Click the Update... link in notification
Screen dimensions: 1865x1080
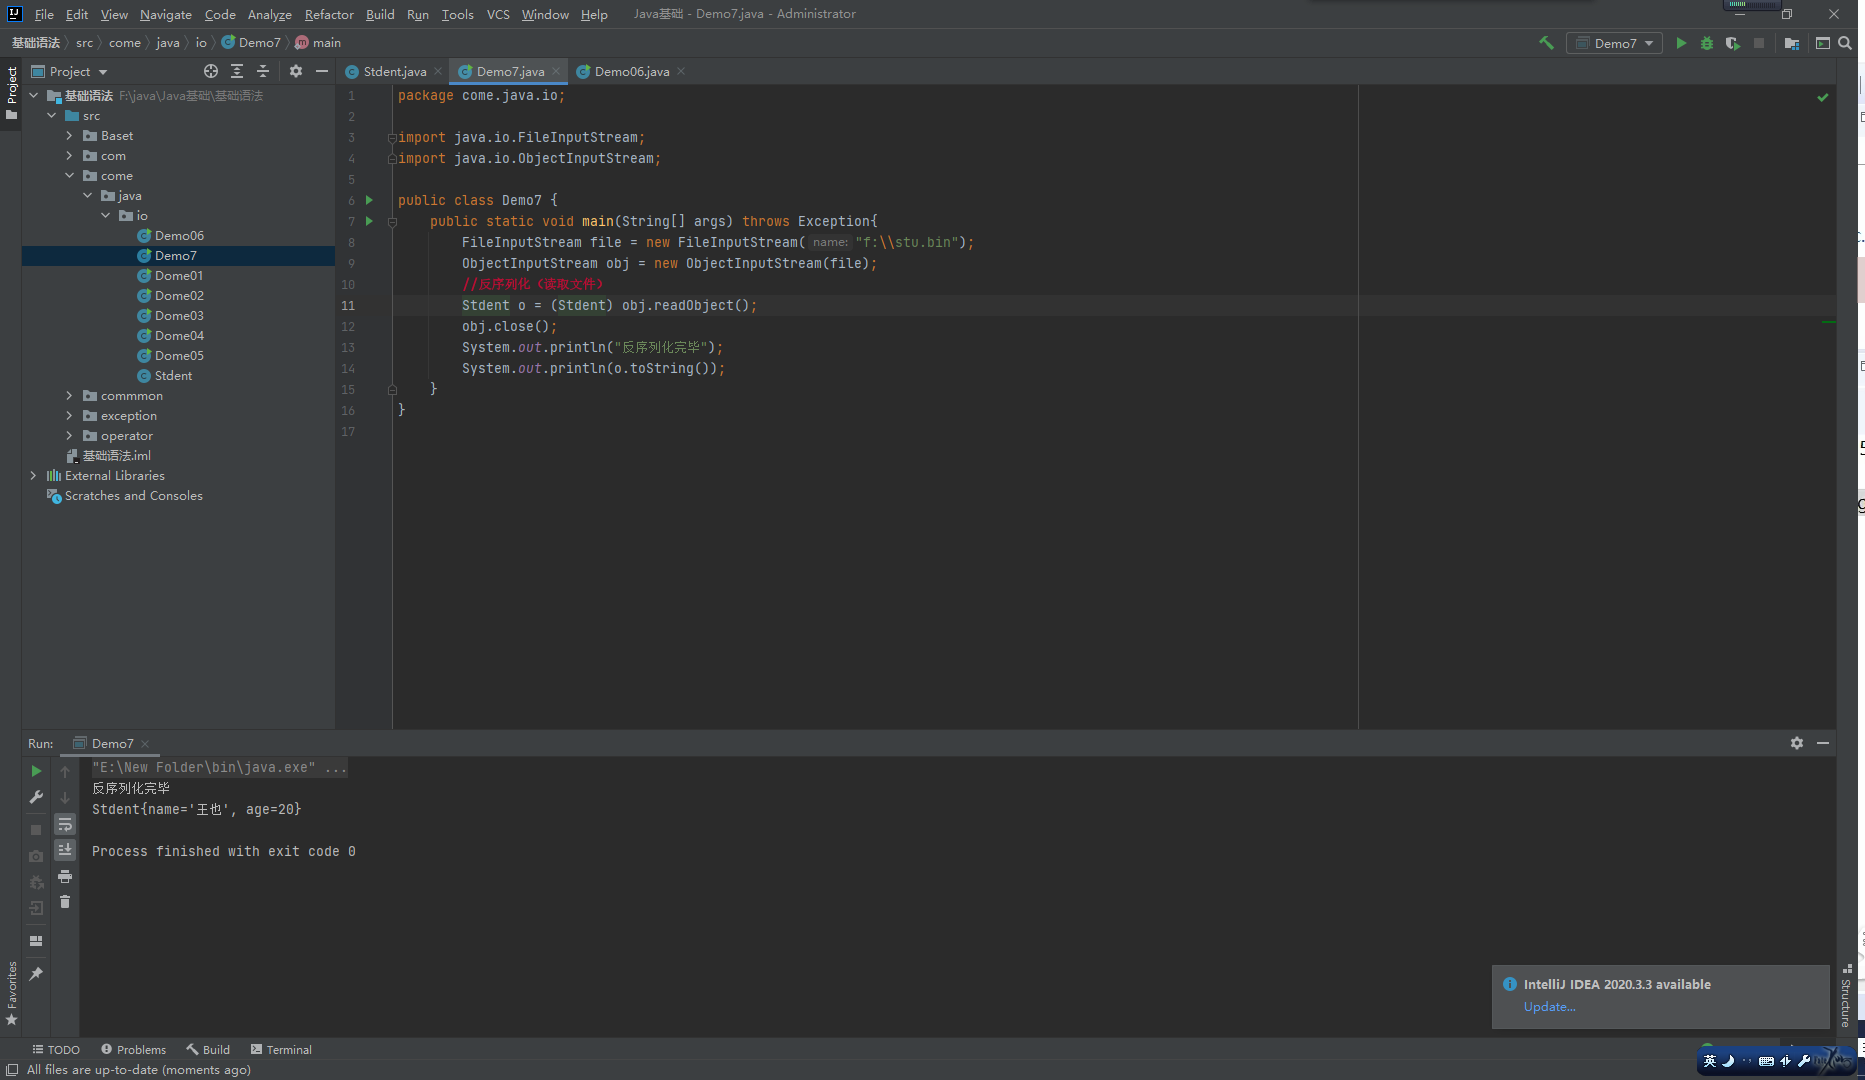(x=1549, y=1007)
